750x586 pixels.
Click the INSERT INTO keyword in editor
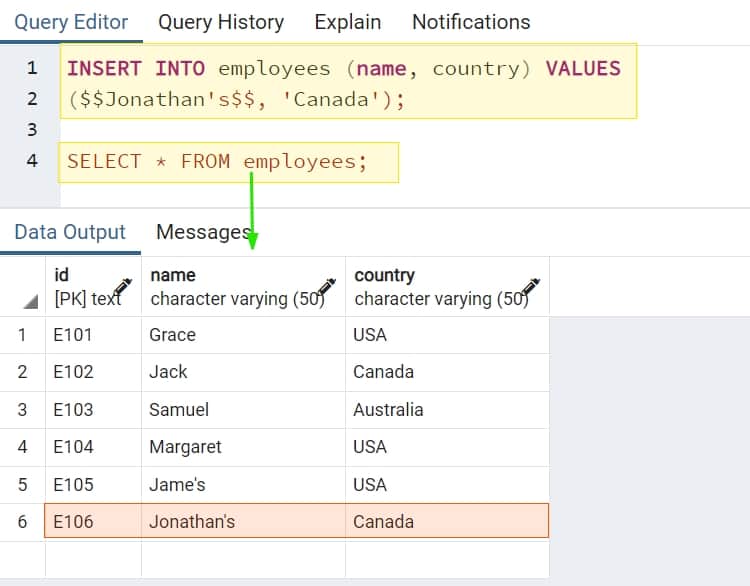136,68
